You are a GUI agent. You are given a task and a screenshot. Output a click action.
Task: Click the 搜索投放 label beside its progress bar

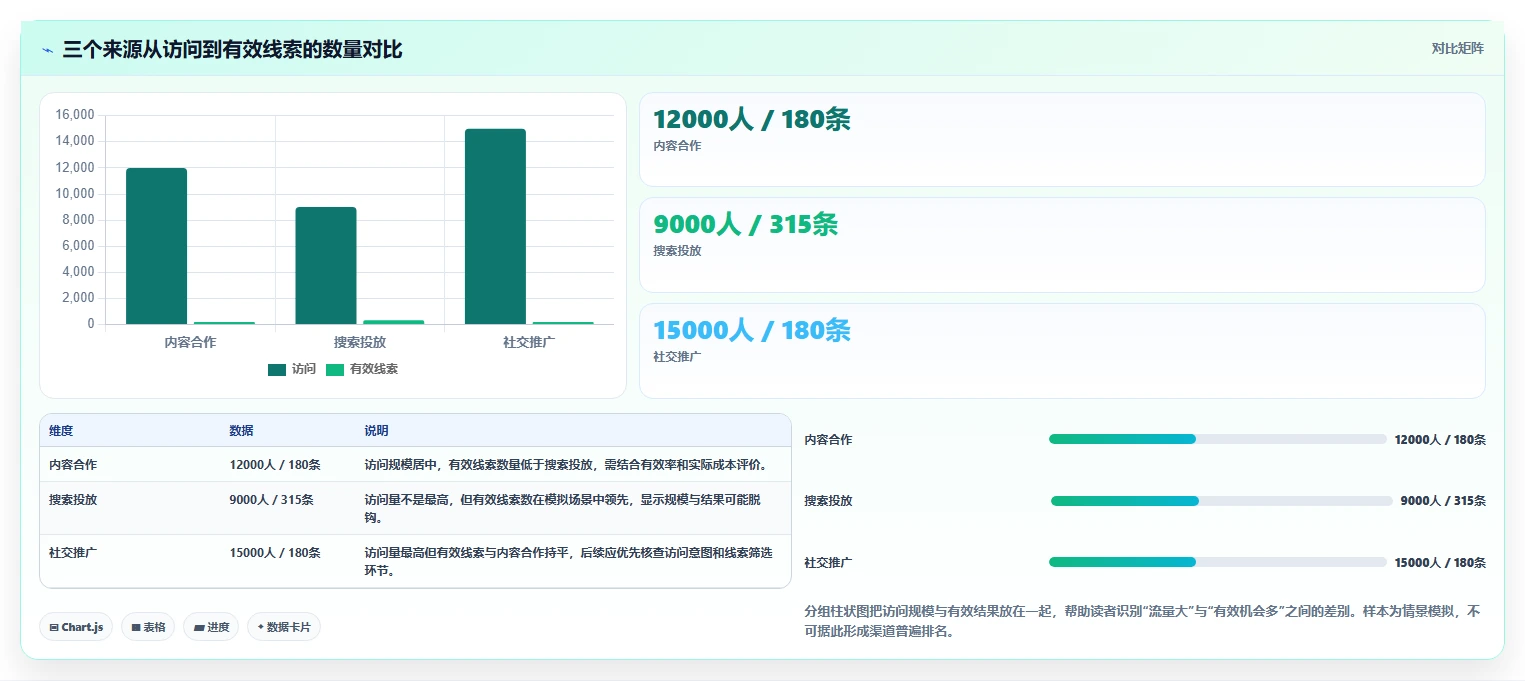pyautogui.click(x=829, y=501)
